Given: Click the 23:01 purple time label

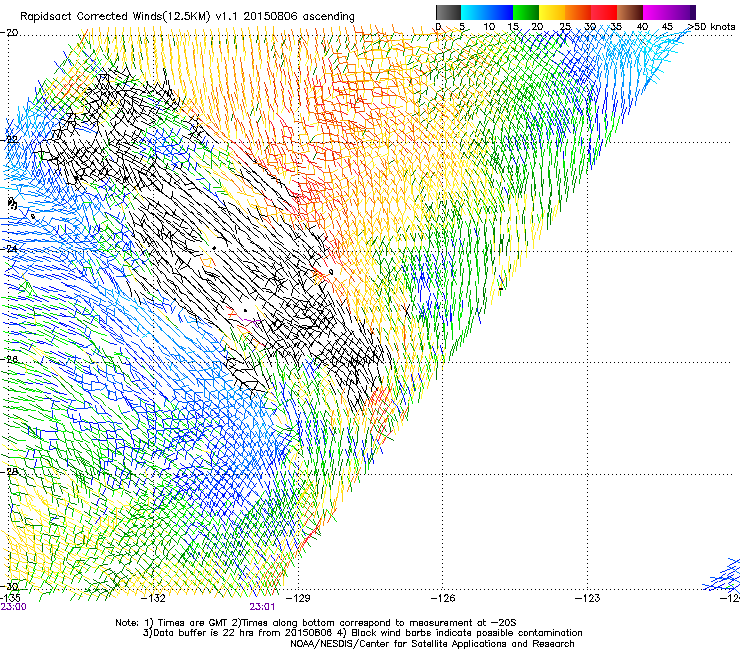Looking at the screenshot, I should tap(262, 607).
